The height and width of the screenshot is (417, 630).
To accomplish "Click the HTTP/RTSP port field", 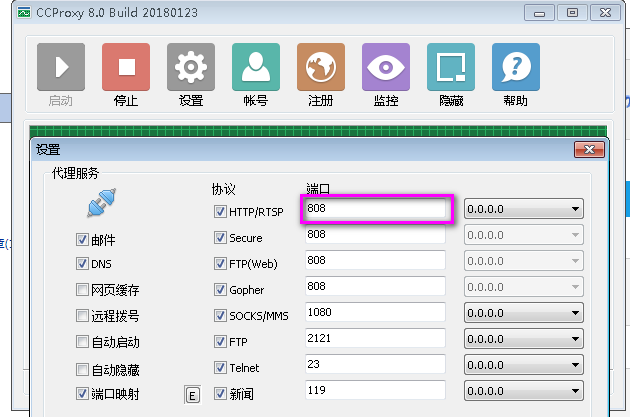I will (x=375, y=208).
